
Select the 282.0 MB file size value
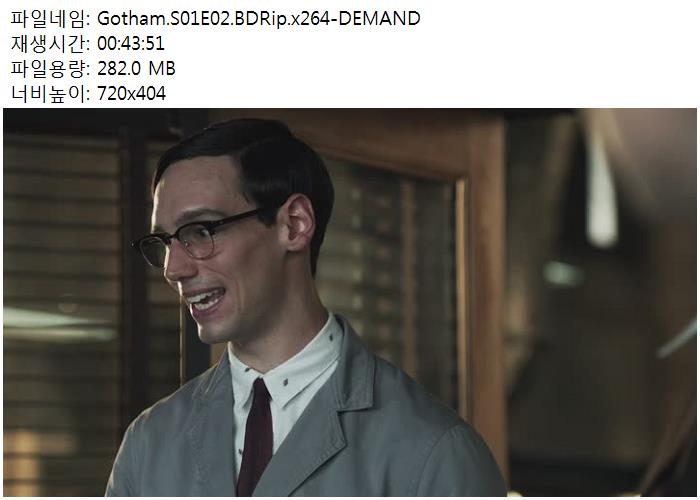pos(136,69)
